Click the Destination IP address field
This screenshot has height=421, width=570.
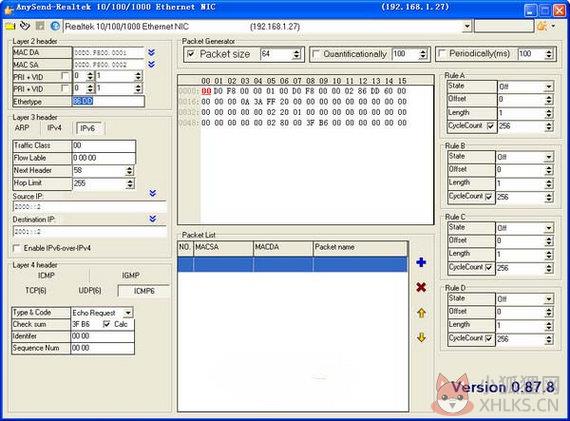click(x=90, y=232)
